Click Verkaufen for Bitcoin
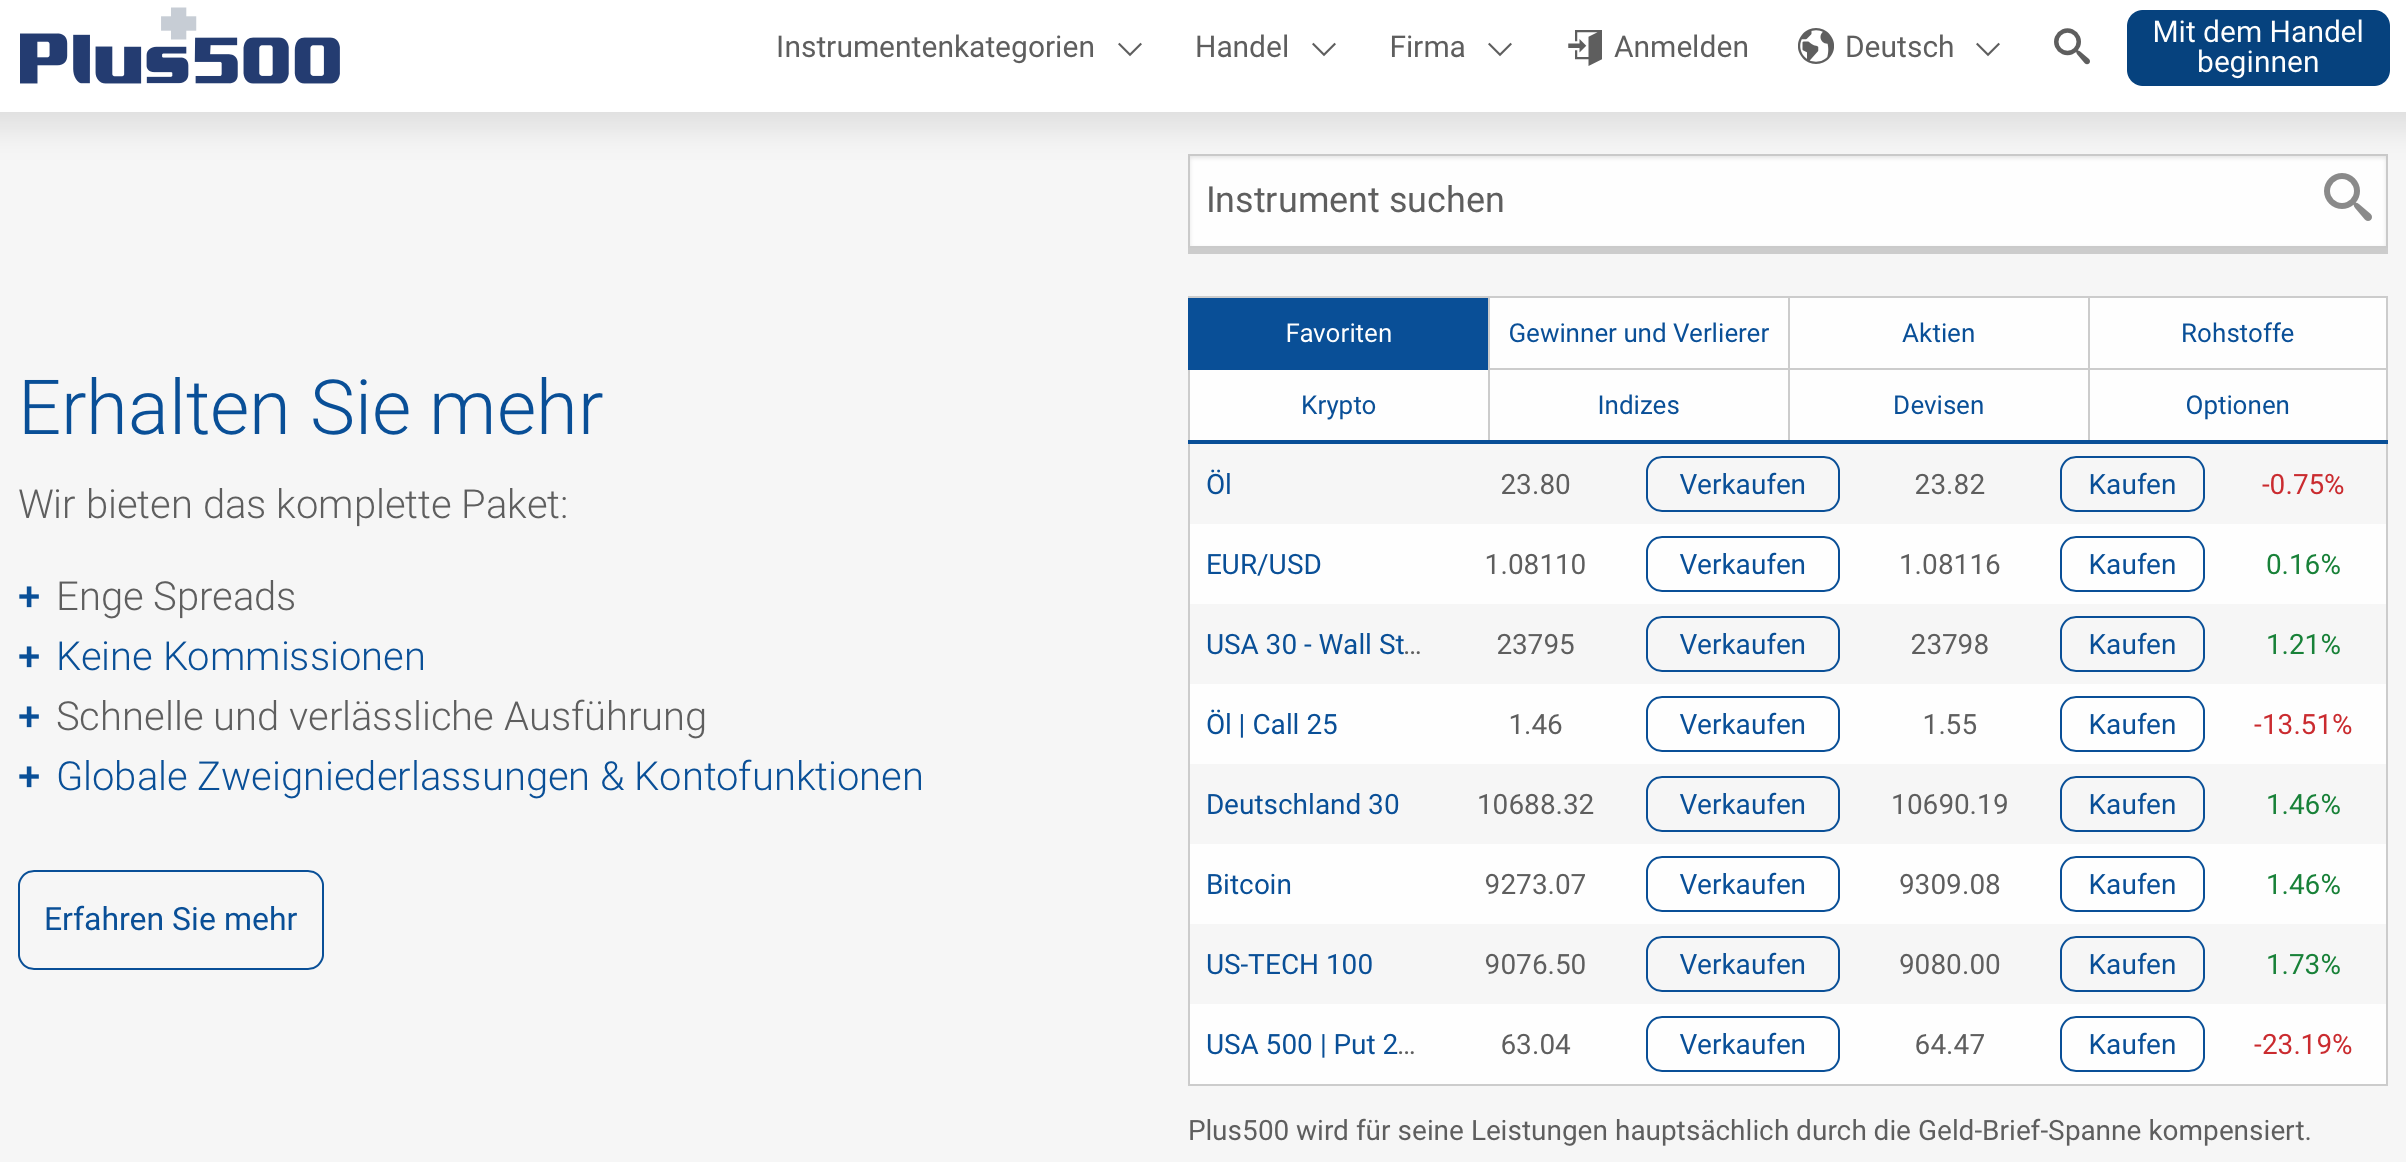This screenshot has height=1162, width=2406. point(1742,884)
